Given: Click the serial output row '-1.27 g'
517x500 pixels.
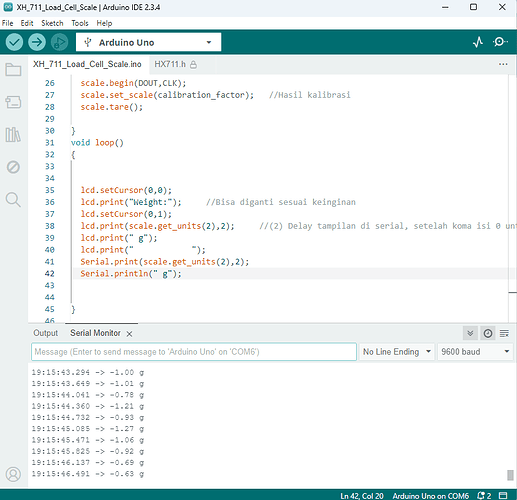Looking at the screenshot, I should click(88, 429).
